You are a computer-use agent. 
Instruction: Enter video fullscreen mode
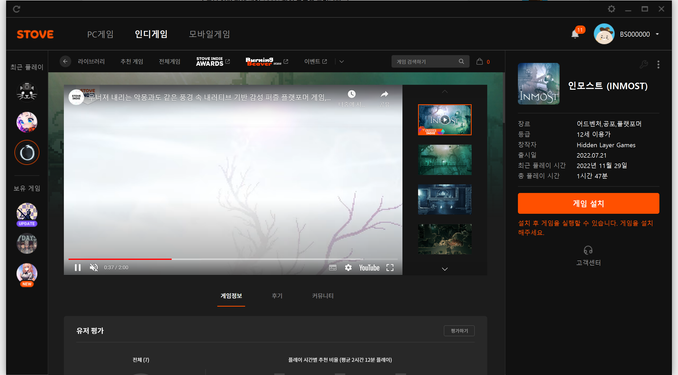tap(390, 268)
